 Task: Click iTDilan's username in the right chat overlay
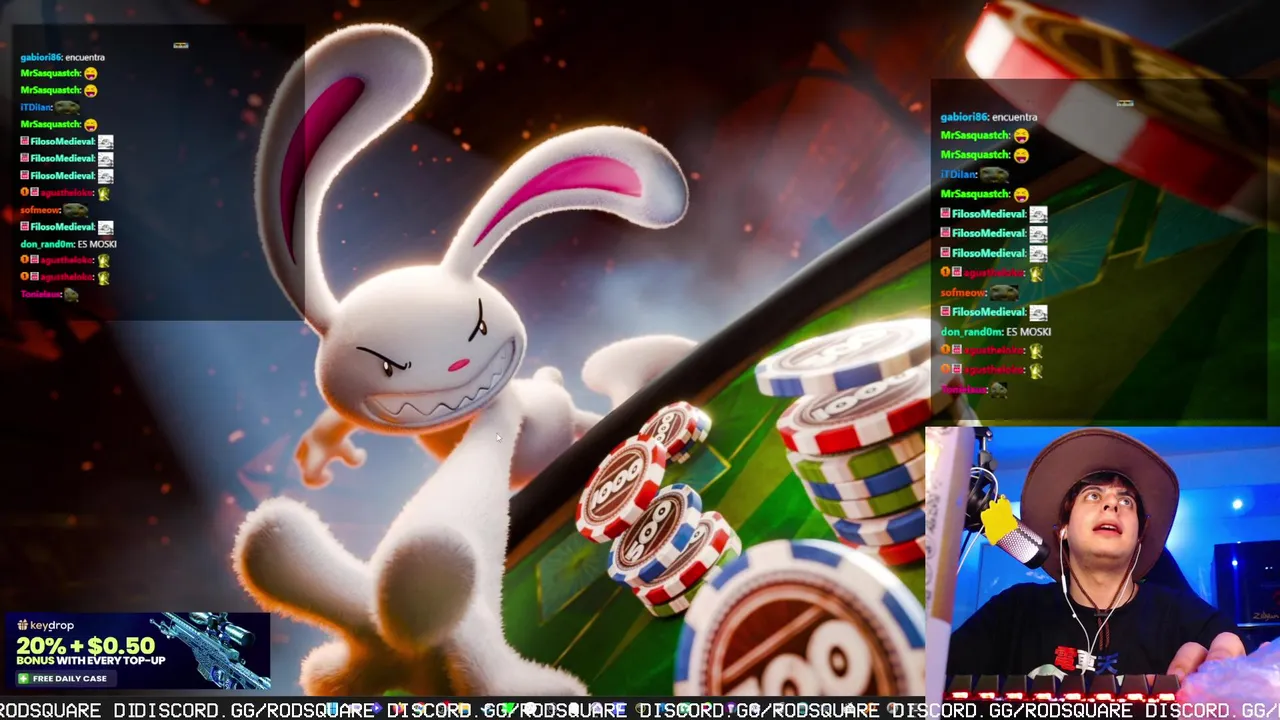957,174
